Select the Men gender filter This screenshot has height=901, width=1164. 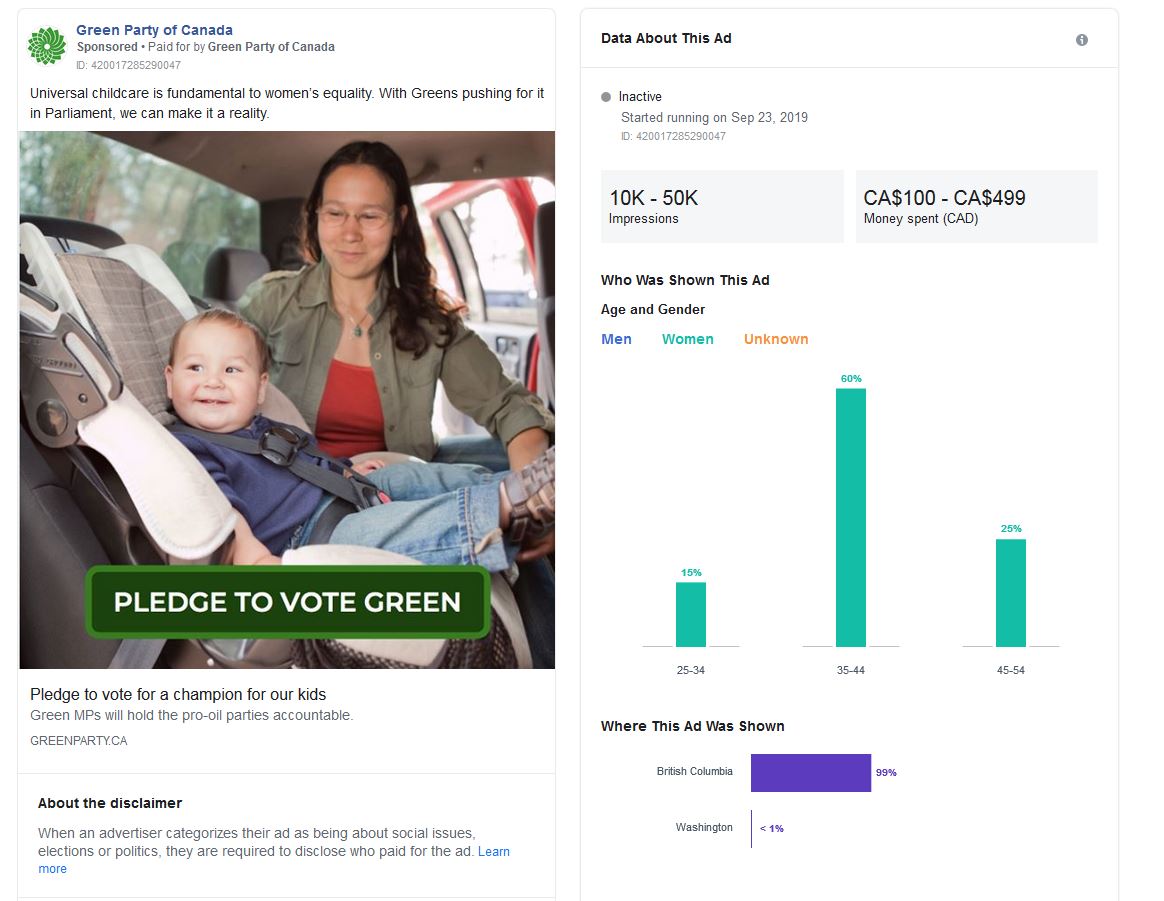[616, 339]
